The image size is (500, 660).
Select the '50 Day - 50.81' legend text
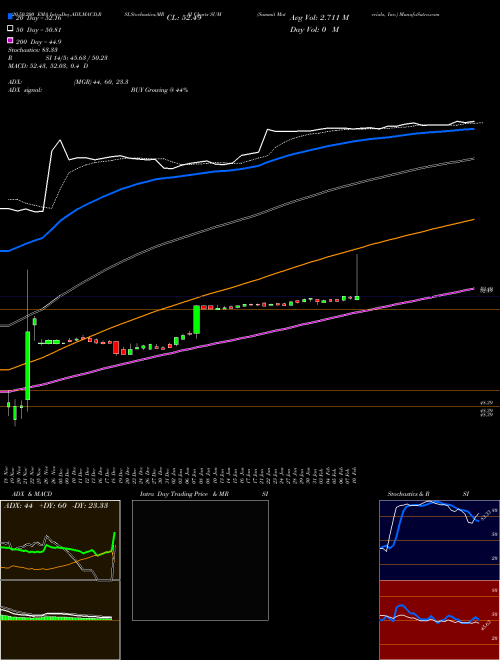point(39,29)
